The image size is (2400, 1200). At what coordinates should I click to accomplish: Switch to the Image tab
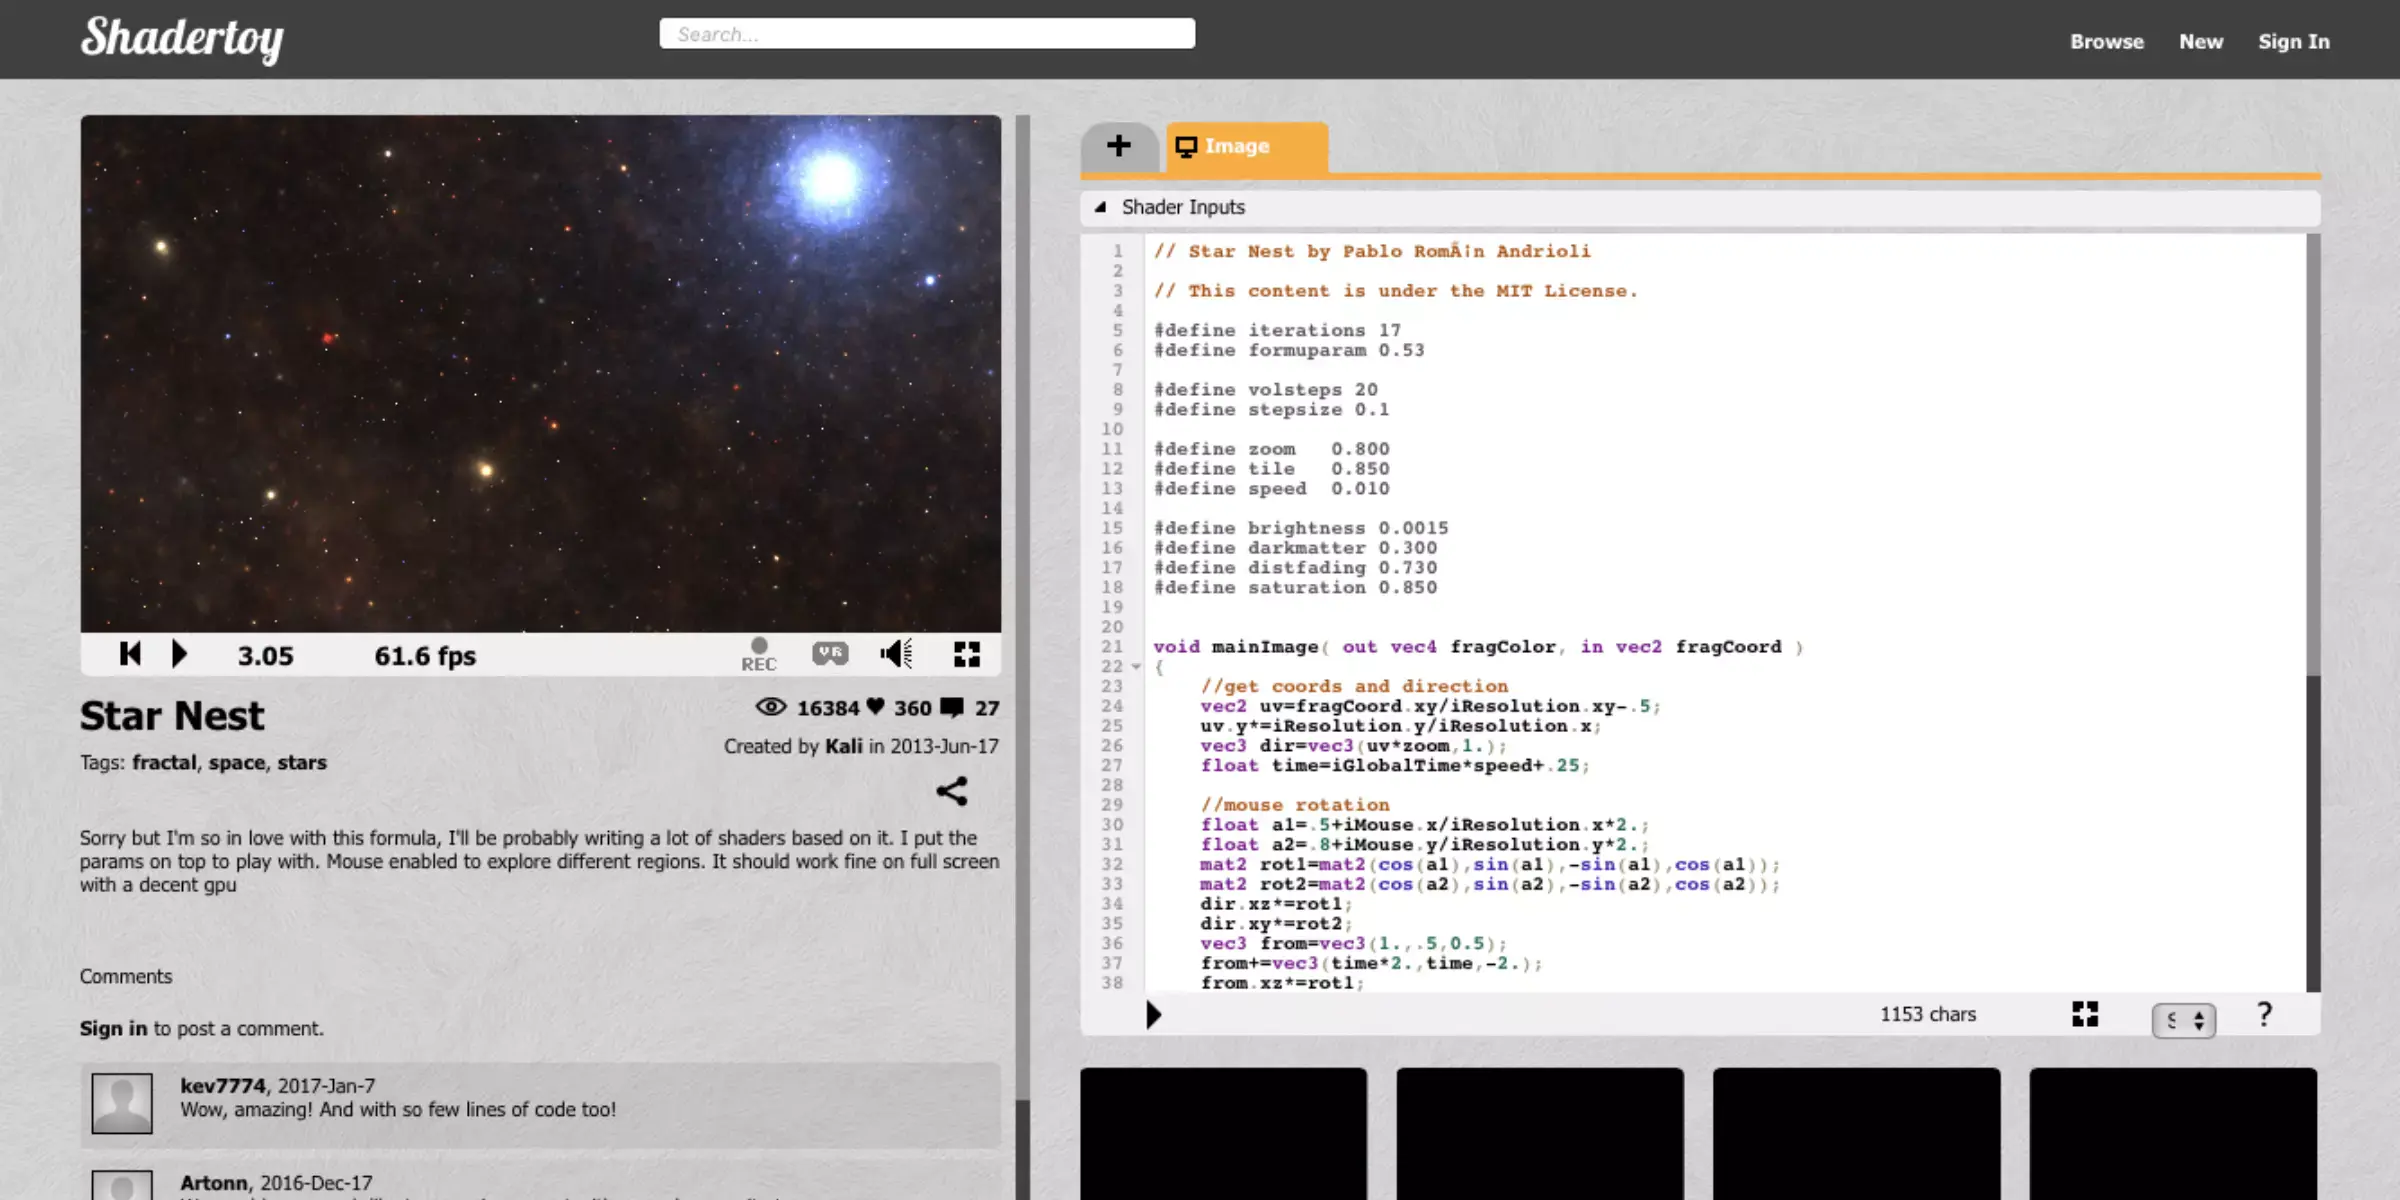pyautogui.click(x=1247, y=147)
